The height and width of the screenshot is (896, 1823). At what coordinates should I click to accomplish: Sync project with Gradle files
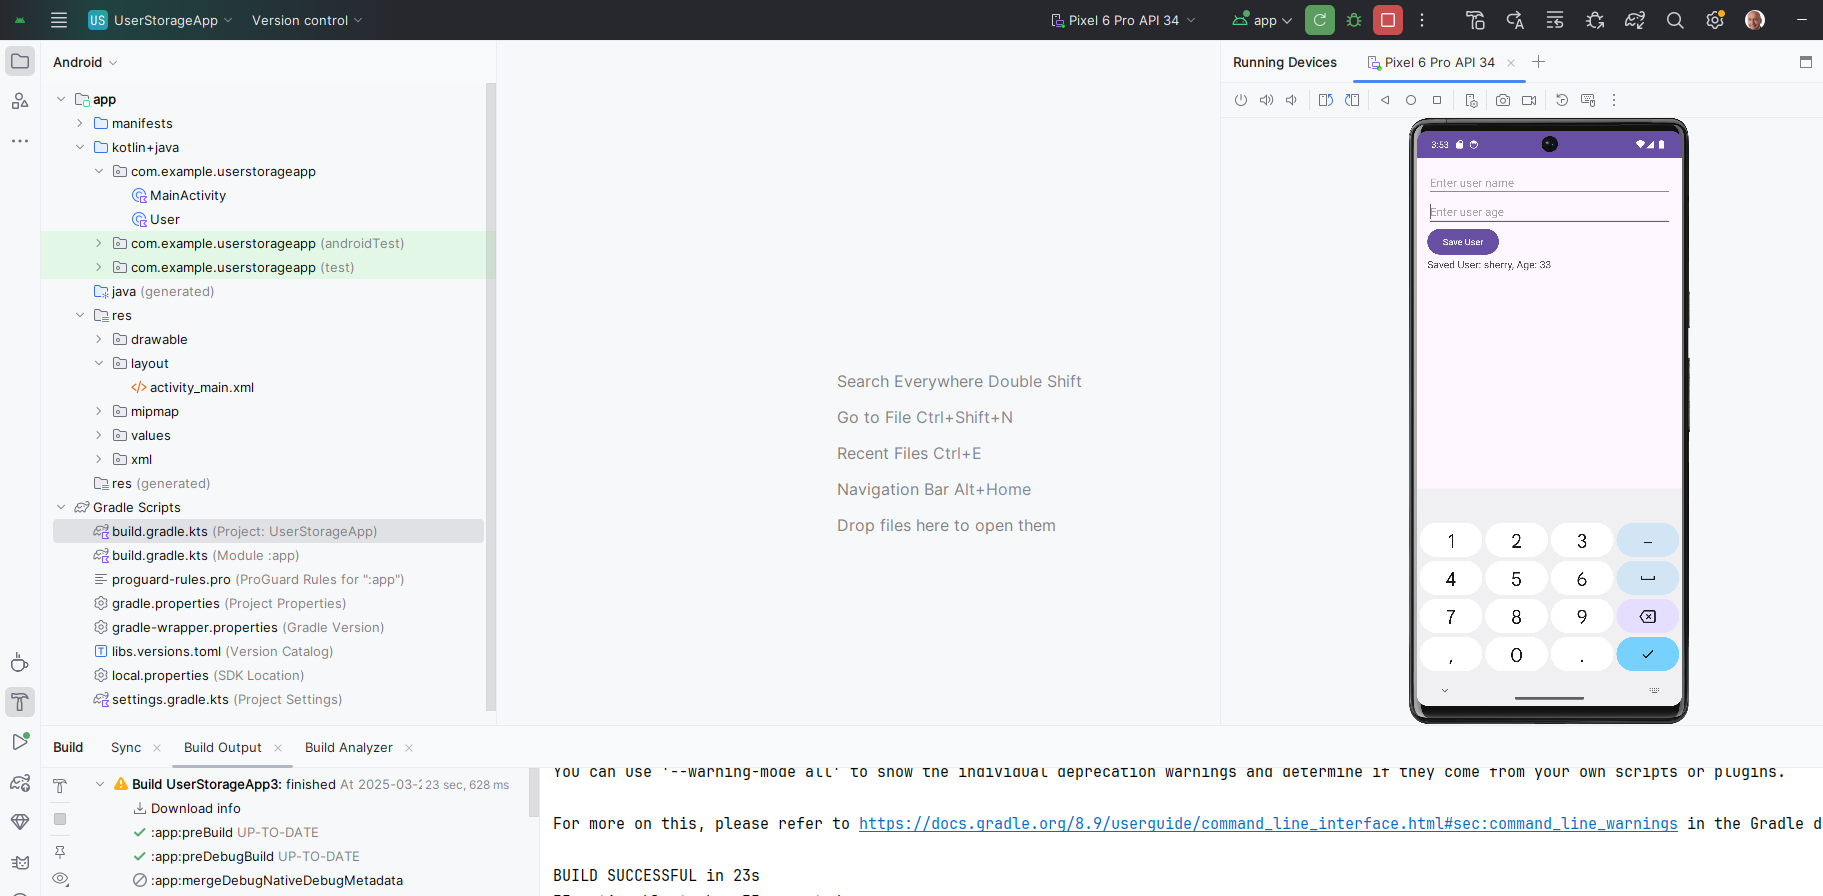pos(1635,20)
